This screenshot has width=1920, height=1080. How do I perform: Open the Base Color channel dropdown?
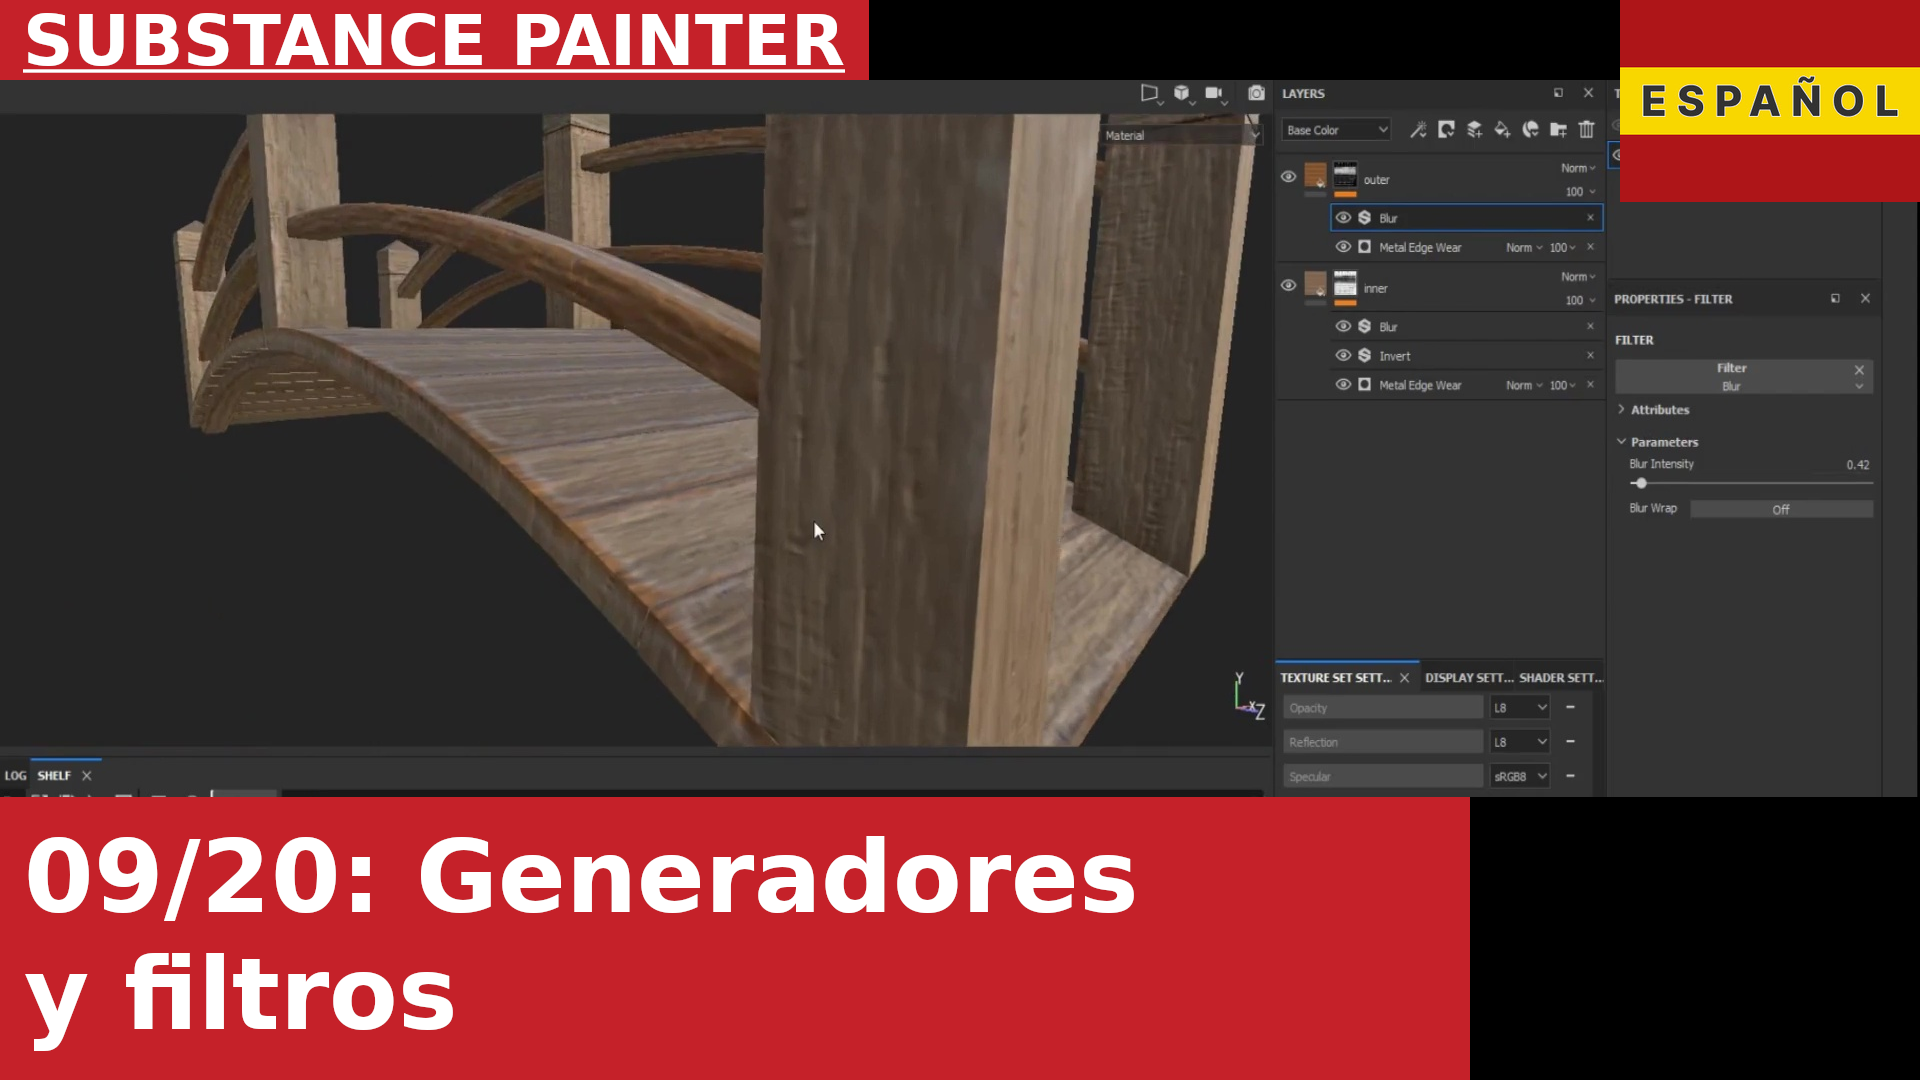pyautogui.click(x=1336, y=130)
